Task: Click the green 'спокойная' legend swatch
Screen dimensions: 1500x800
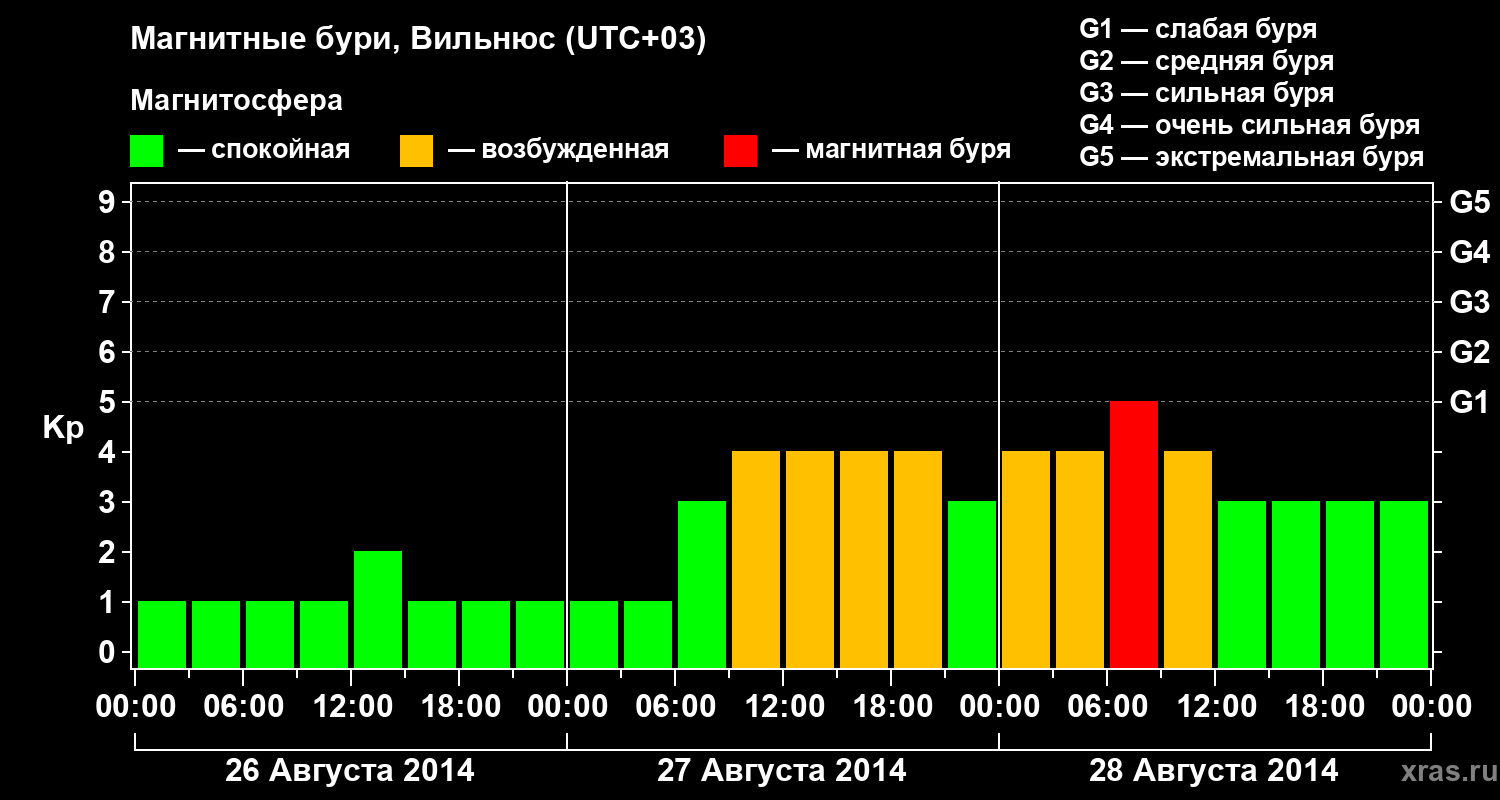Action: (146, 150)
